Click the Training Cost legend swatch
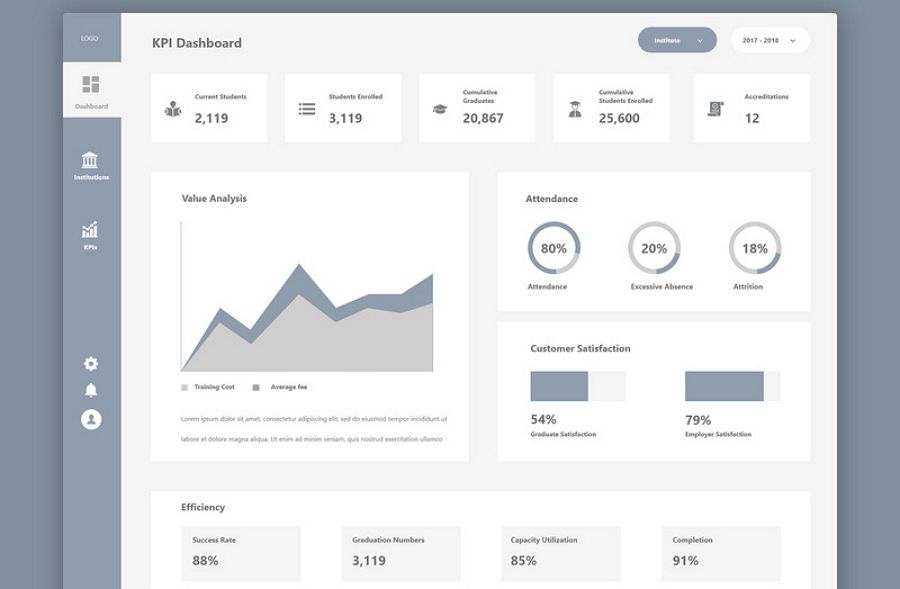 tap(184, 388)
